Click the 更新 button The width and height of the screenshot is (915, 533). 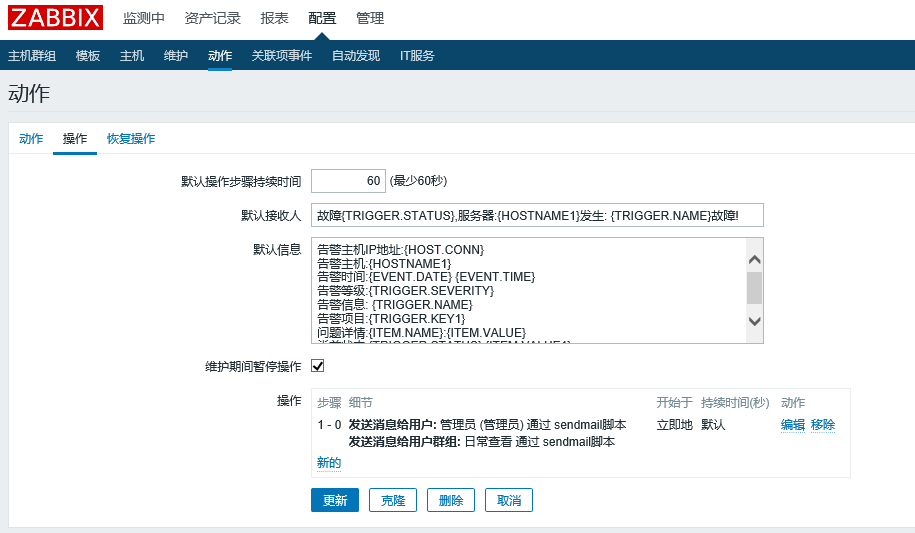(335, 500)
